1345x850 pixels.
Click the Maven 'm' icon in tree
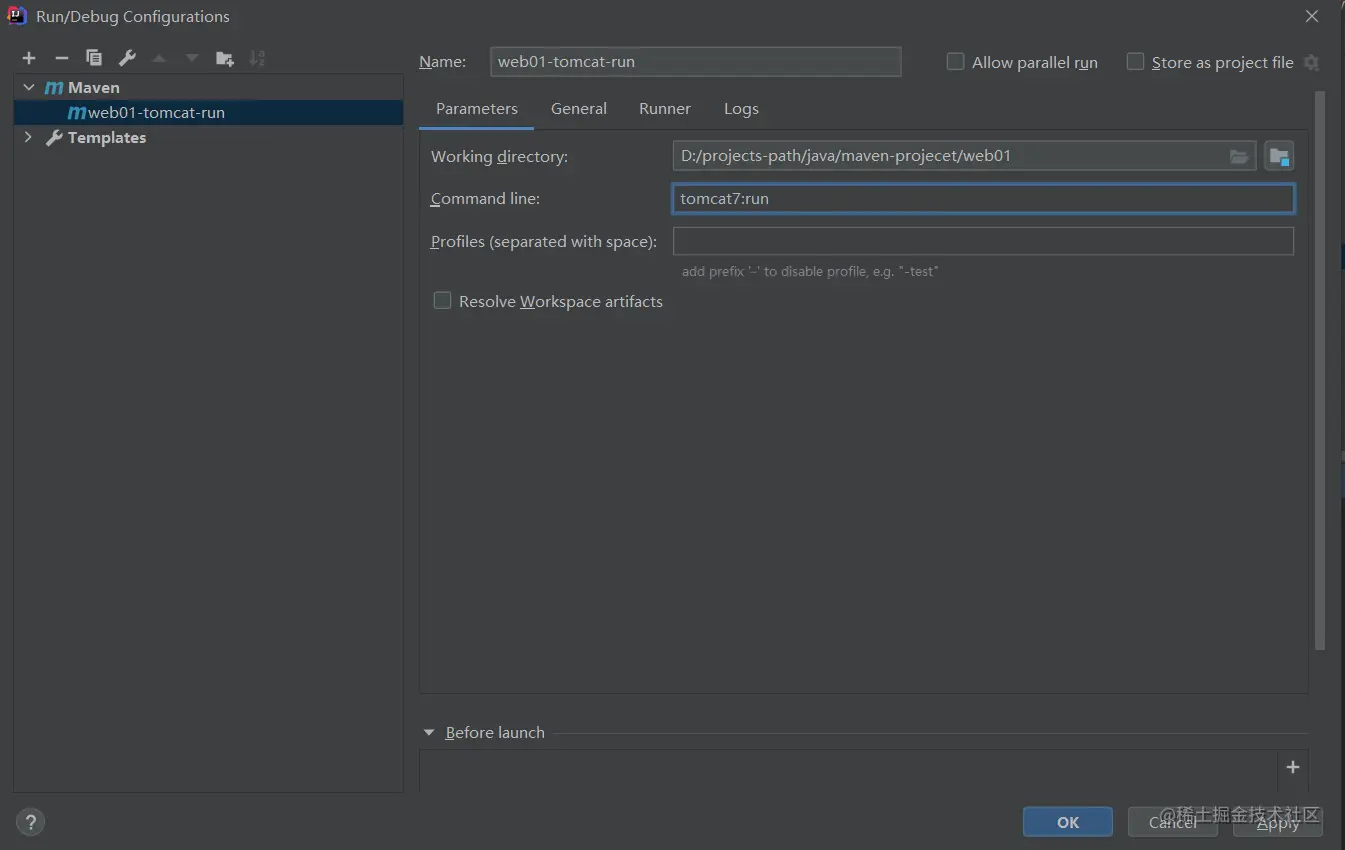54,88
